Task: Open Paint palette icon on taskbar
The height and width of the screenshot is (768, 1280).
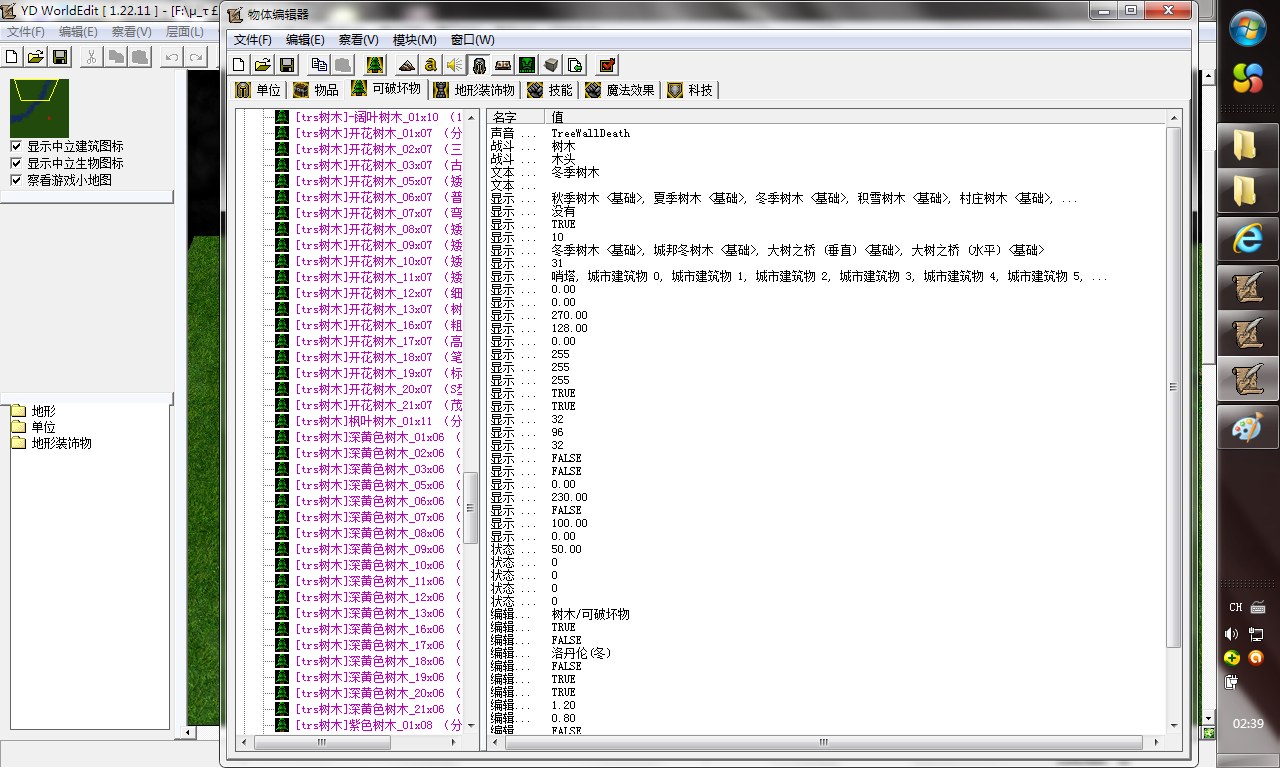Action: tap(1247, 429)
